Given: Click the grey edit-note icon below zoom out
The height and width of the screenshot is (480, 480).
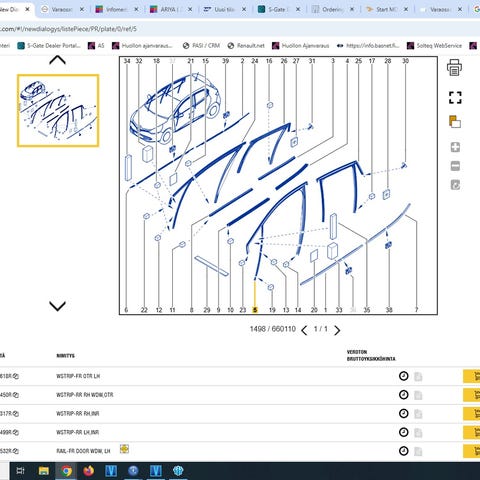Looking at the screenshot, I should coord(455,185).
